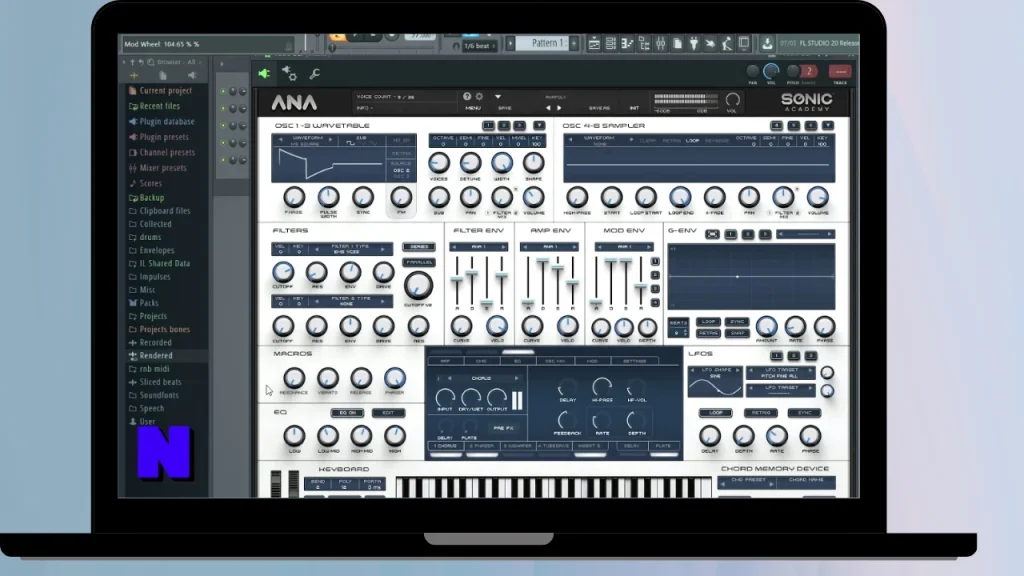Click the Rendered folder in browser
The width and height of the screenshot is (1024, 576).
[156, 356]
